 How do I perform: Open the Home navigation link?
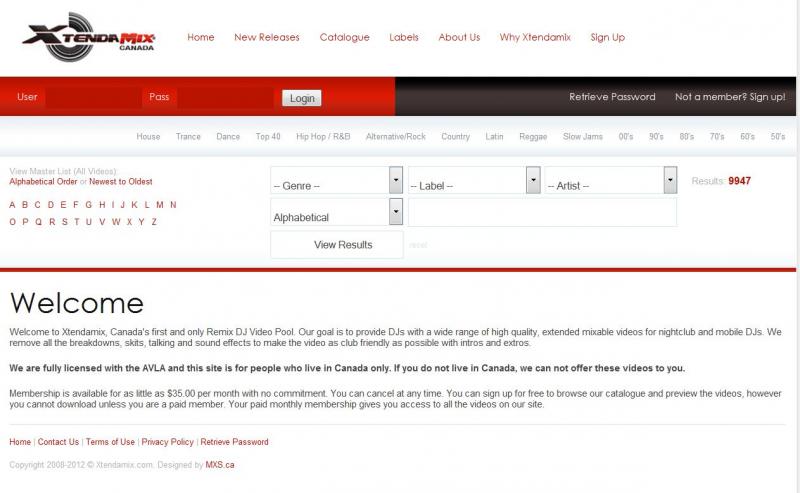pyautogui.click(x=201, y=37)
